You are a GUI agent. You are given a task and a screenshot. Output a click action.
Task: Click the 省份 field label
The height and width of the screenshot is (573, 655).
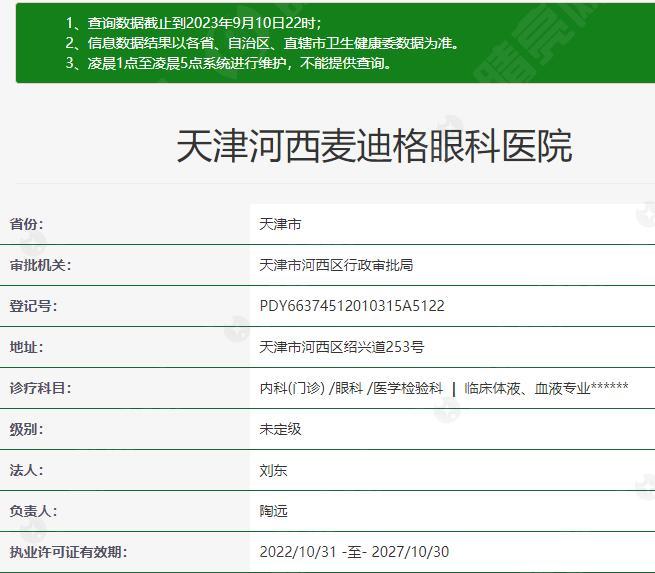click(x=26, y=224)
